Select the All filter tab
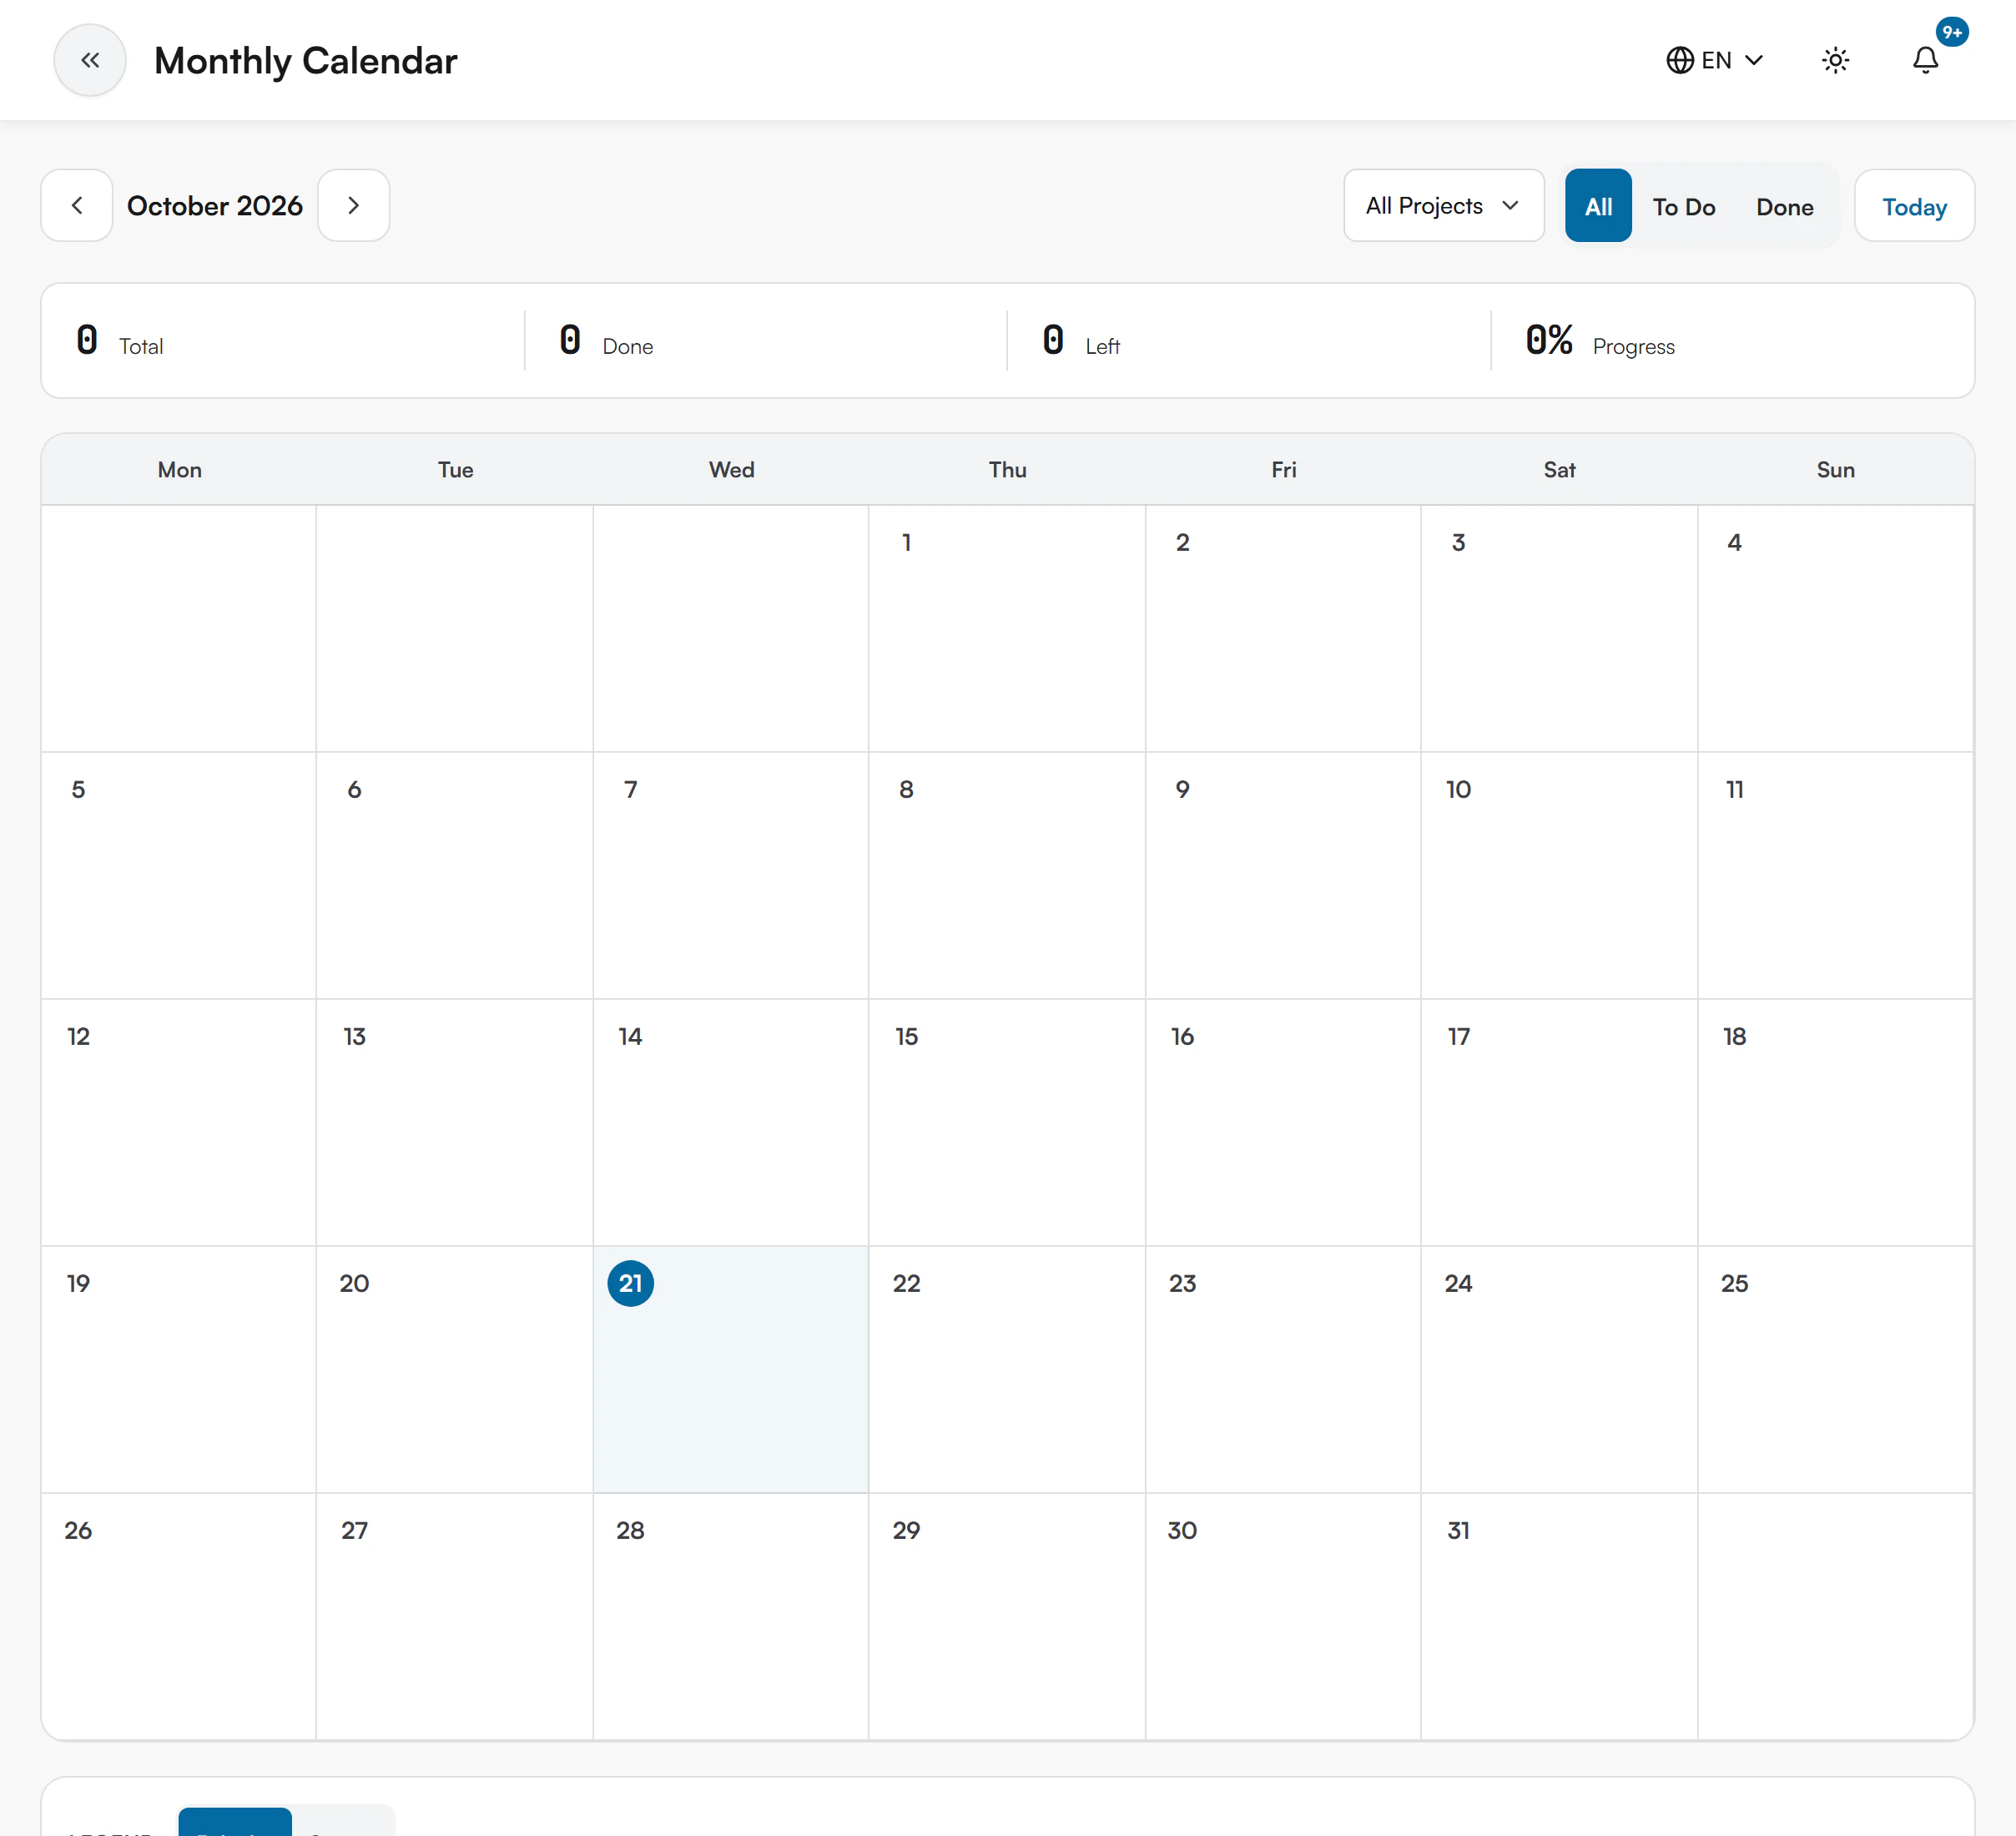The image size is (2016, 1836). (x=1598, y=206)
